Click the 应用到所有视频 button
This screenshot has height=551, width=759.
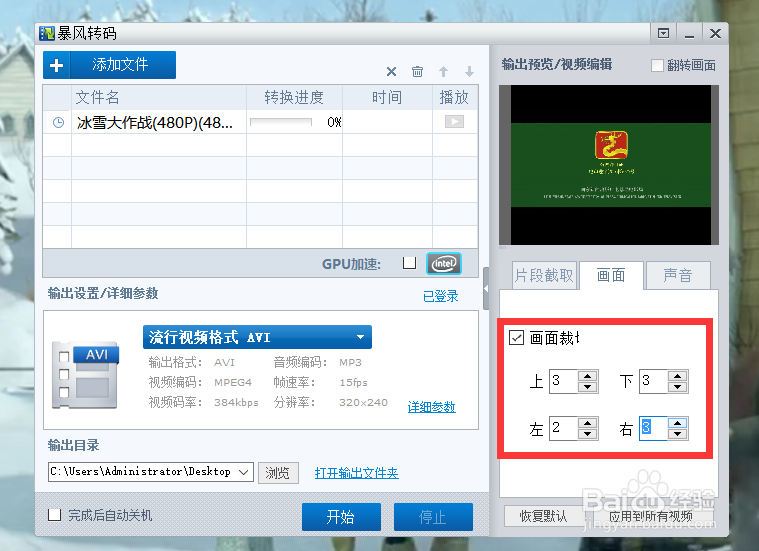pos(651,517)
